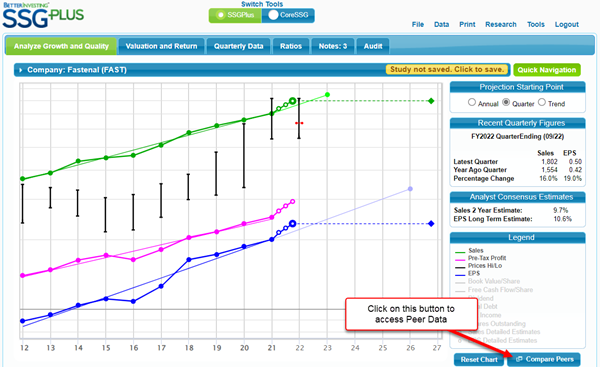Click the Latest Quarter sales value 1,802
This screenshot has width=600, height=367.
[x=549, y=161]
